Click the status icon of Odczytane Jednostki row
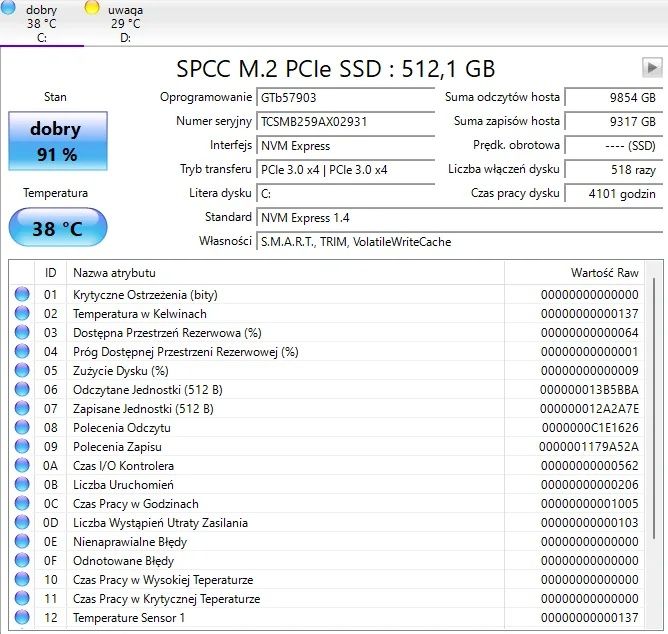This screenshot has width=668, height=634. (x=22, y=389)
